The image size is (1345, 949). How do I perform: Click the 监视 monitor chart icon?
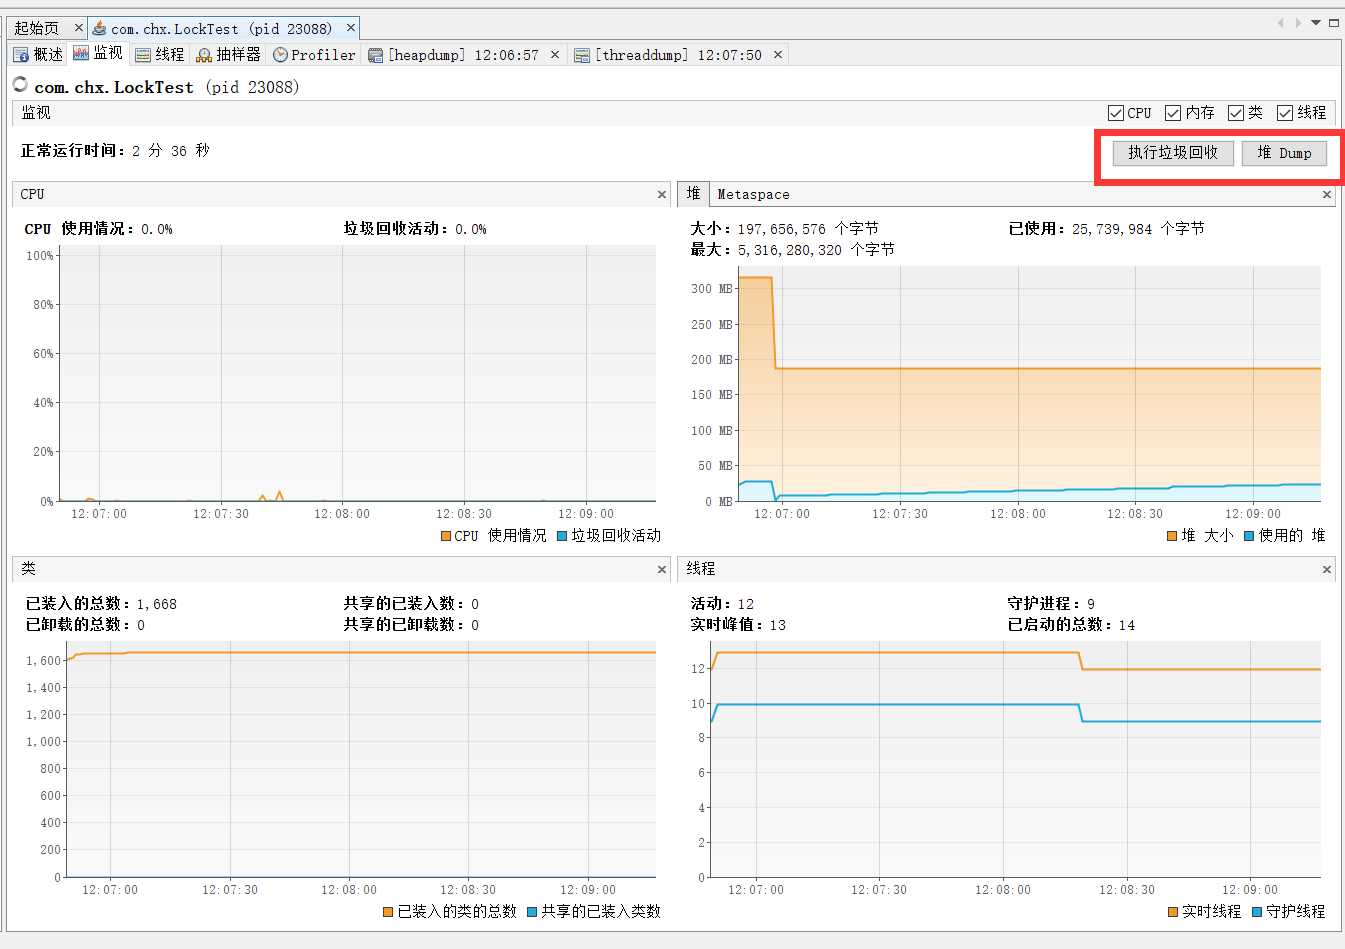point(81,54)
